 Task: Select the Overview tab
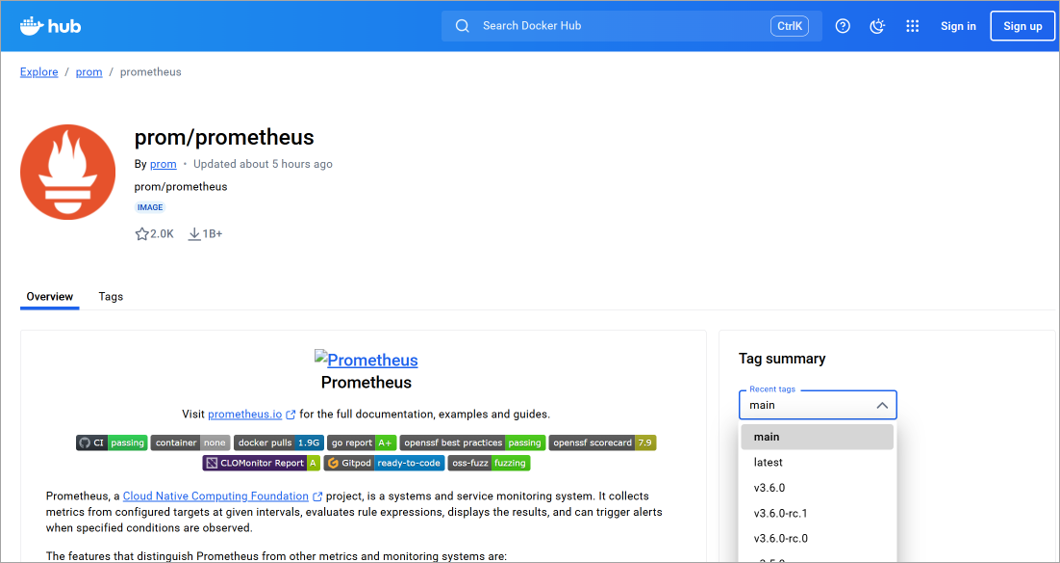(50, 297)
